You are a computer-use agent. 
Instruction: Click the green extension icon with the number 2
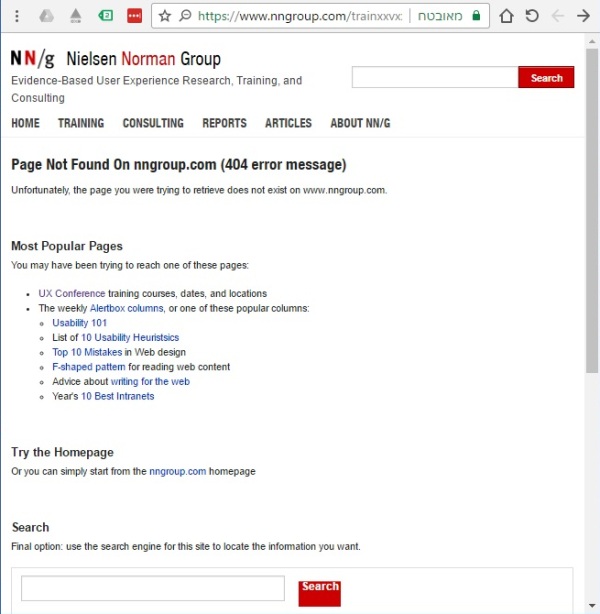[x=105, y=16]
